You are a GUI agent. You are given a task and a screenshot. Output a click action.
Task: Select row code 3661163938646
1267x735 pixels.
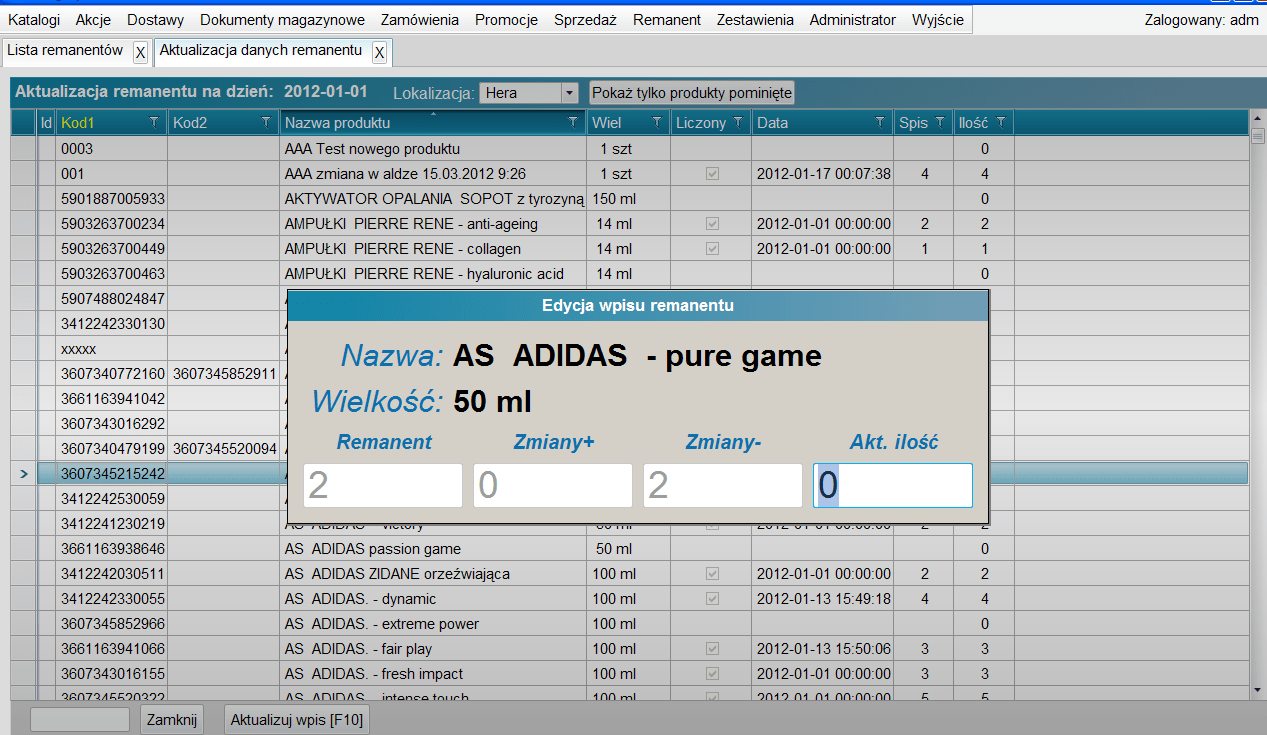(x=112, y=549)
